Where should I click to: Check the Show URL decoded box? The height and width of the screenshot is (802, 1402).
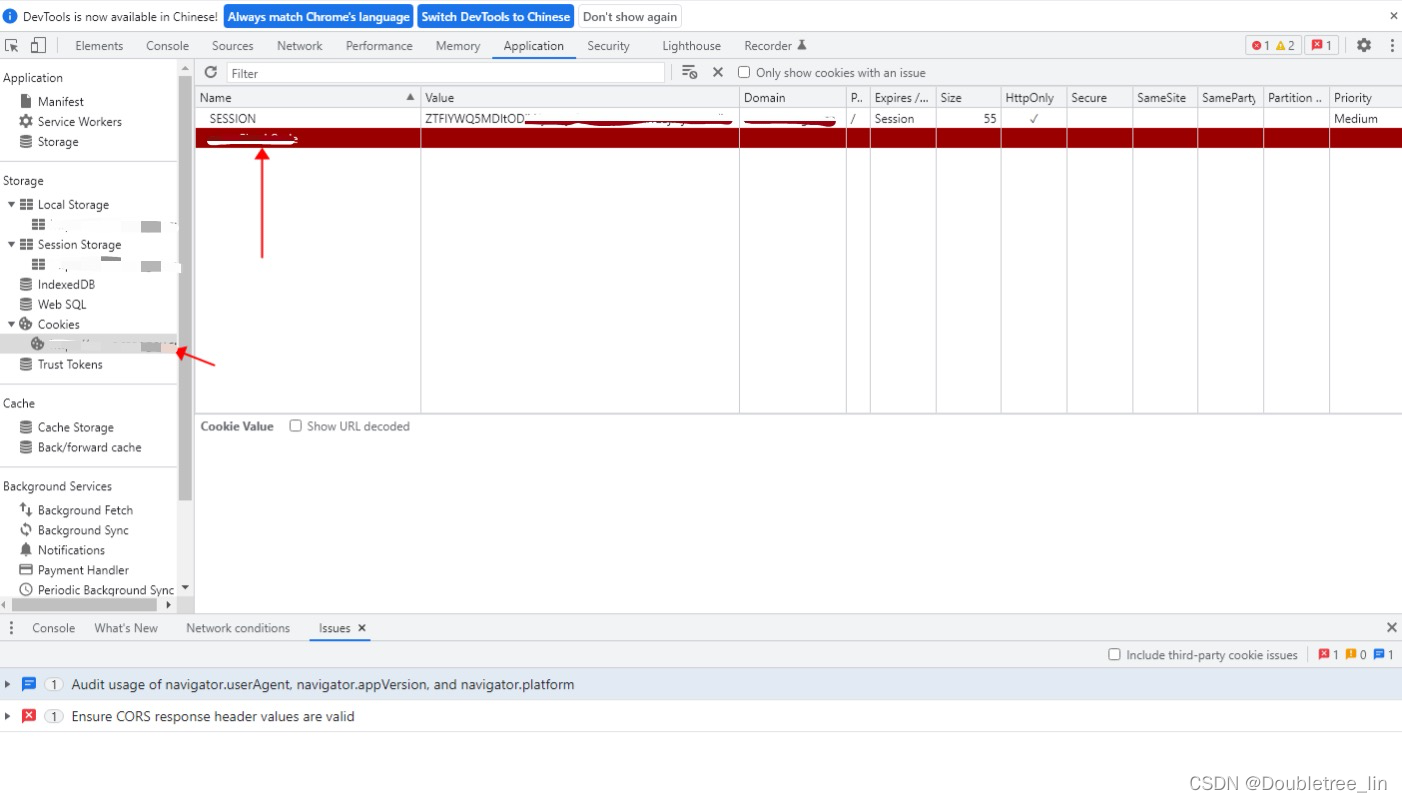pos(296,426)
